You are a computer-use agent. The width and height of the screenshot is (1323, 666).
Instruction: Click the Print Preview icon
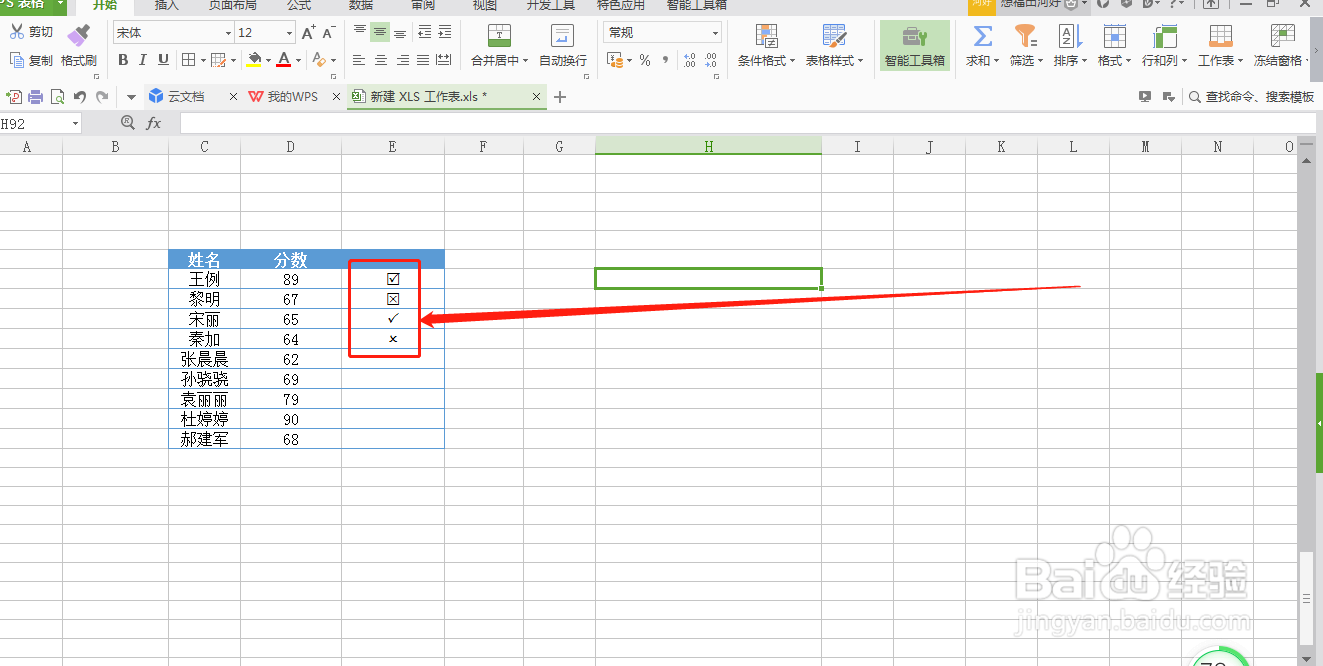pyautogui.click(x=57, y=97)
